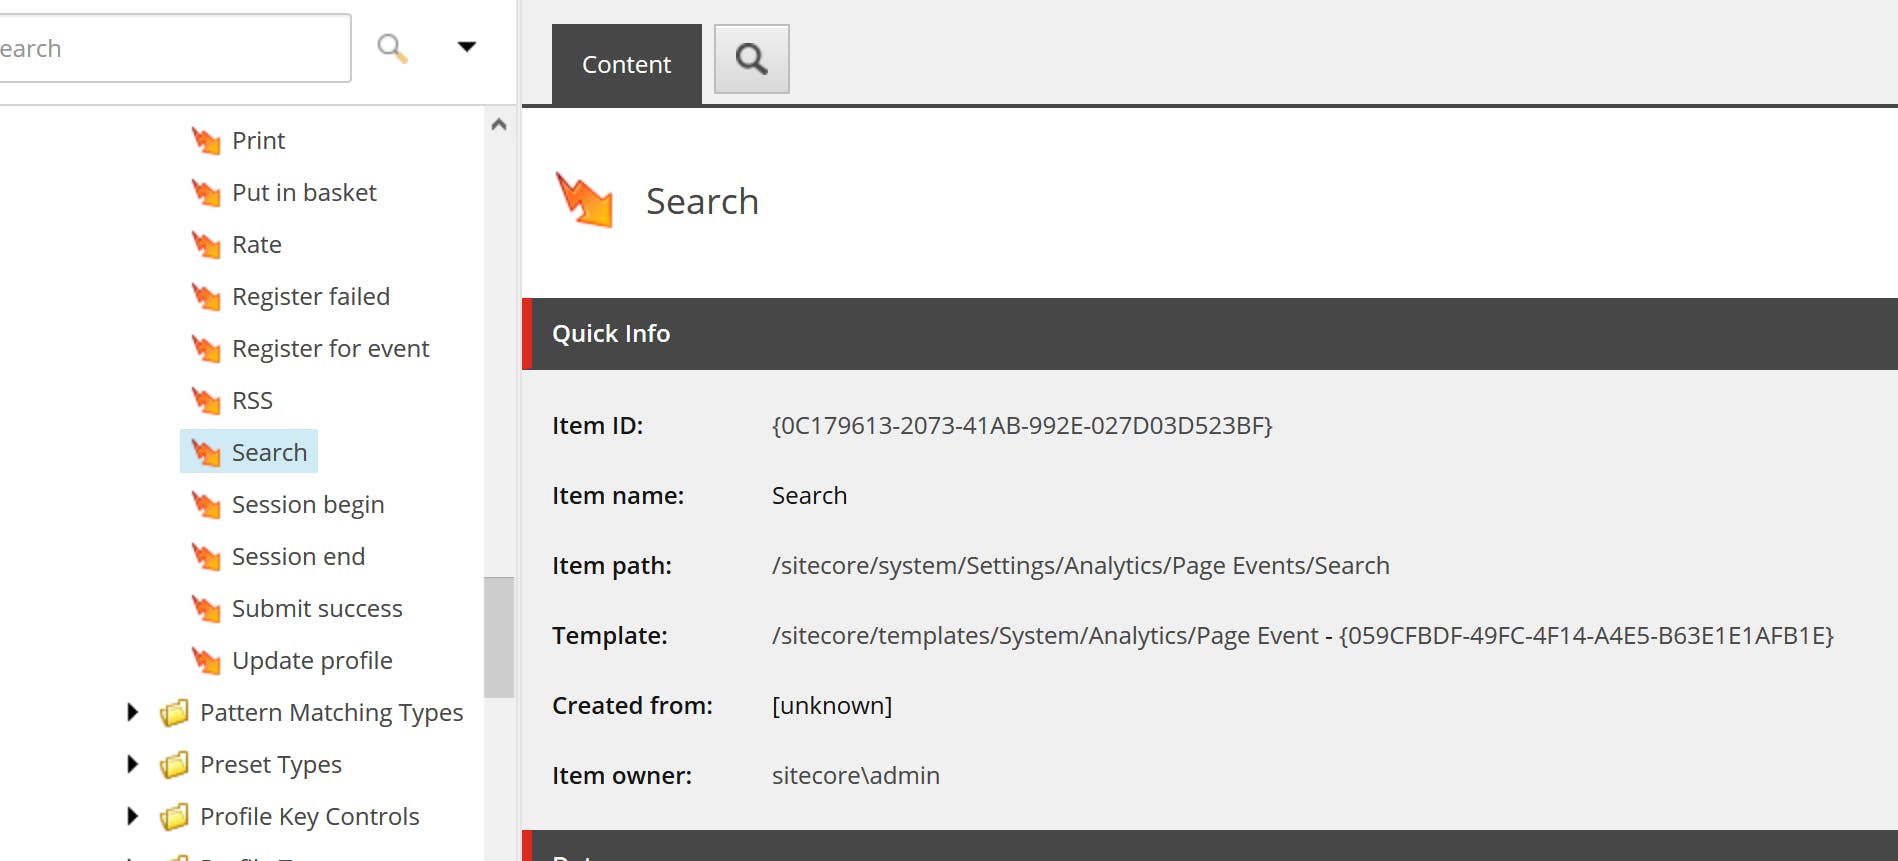
Task: Select the Put in basket tree item
Action: [304, 193]
